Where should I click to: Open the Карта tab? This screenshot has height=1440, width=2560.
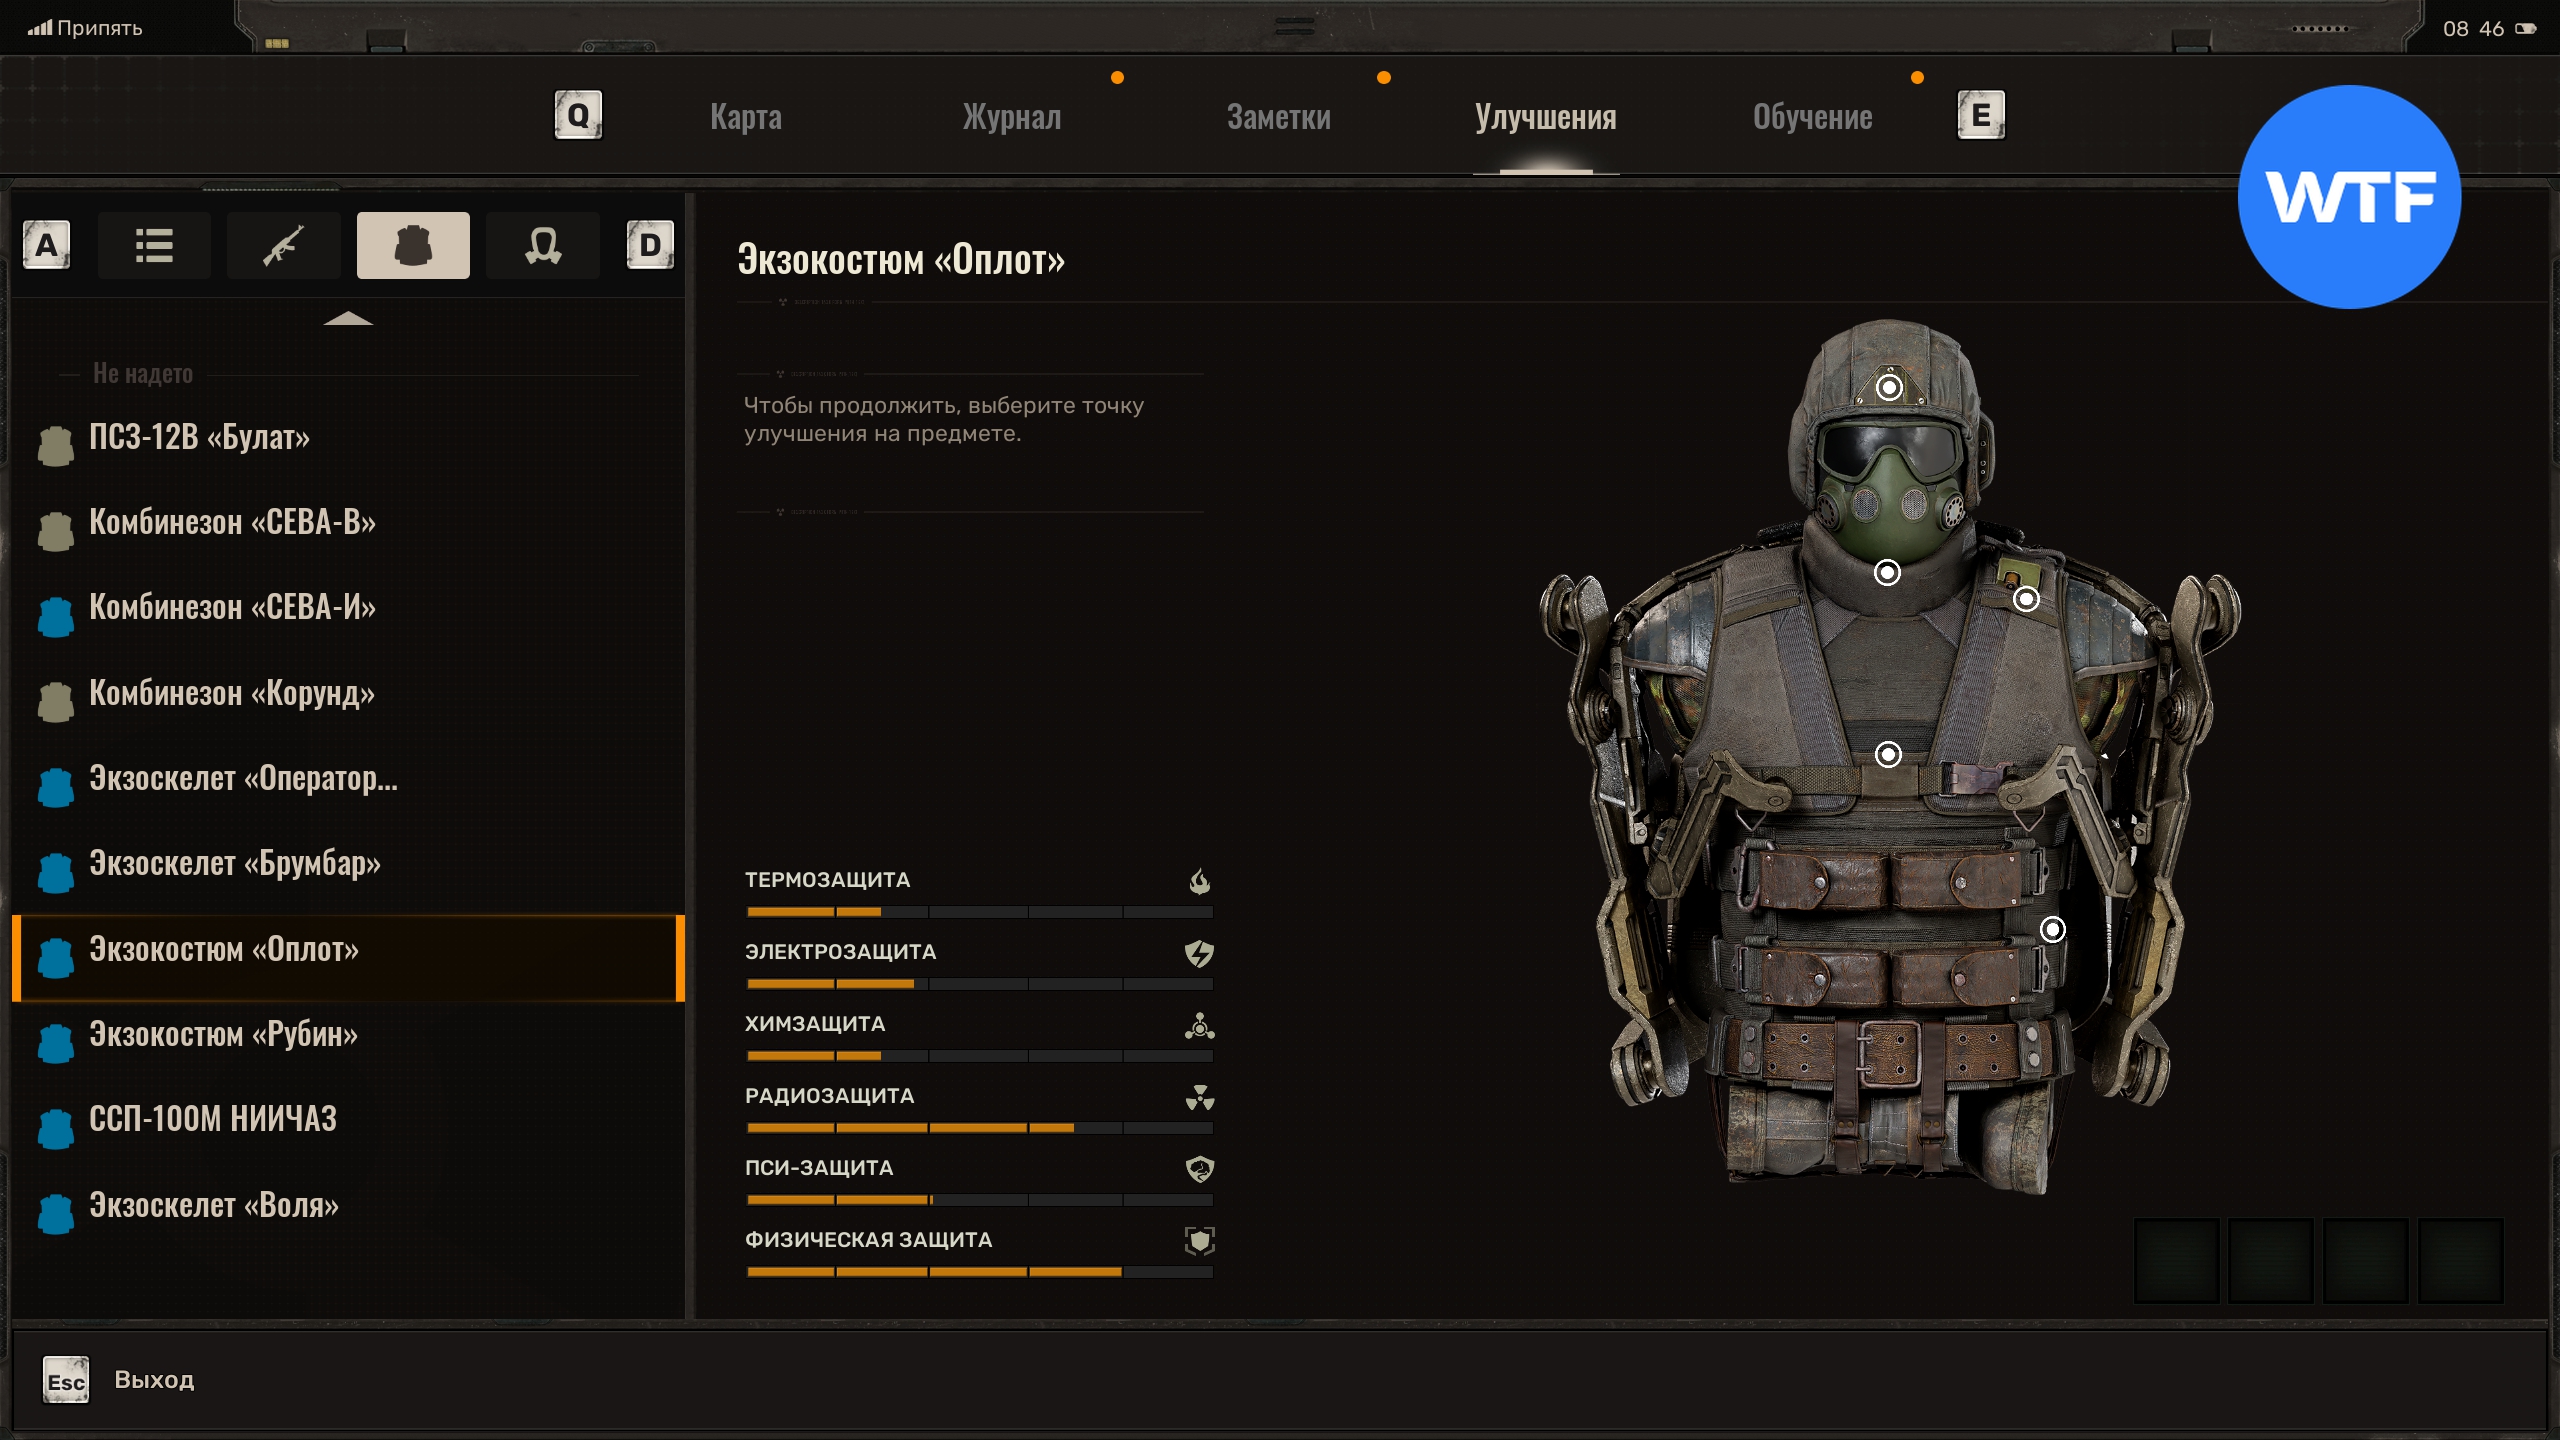746,117
